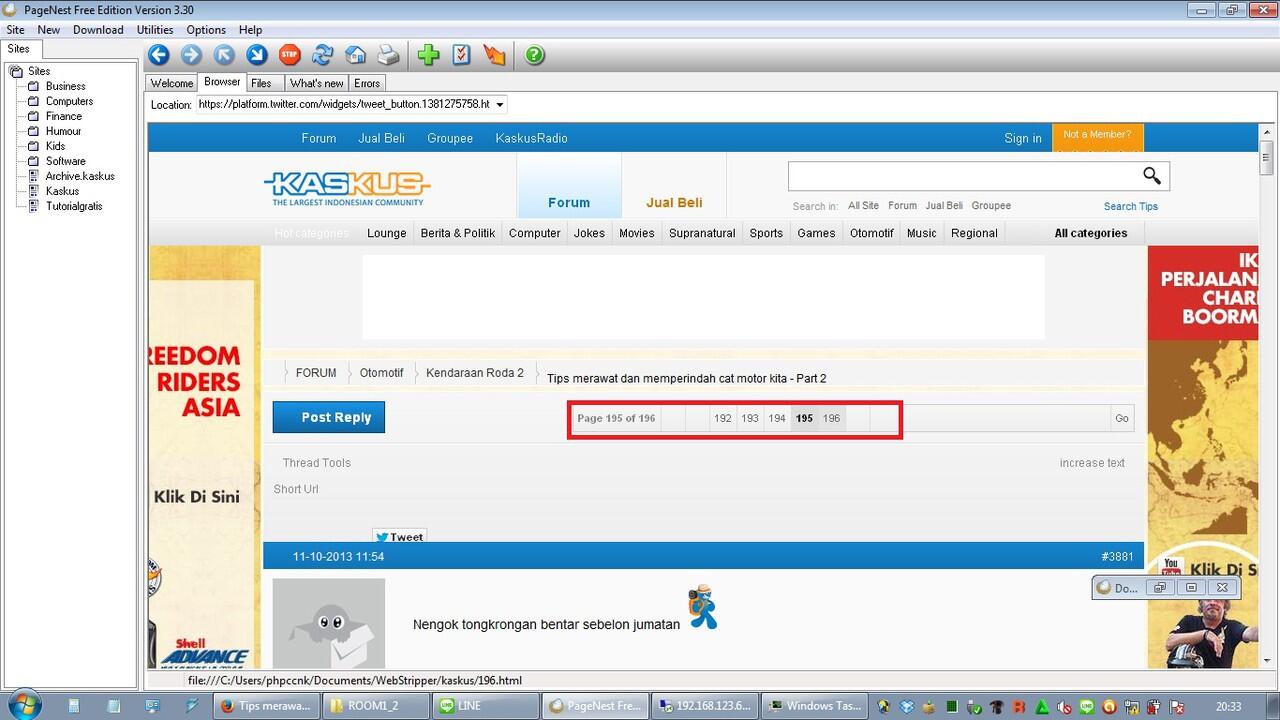
Task: Add a new site with the green plus
Action: 428,55
